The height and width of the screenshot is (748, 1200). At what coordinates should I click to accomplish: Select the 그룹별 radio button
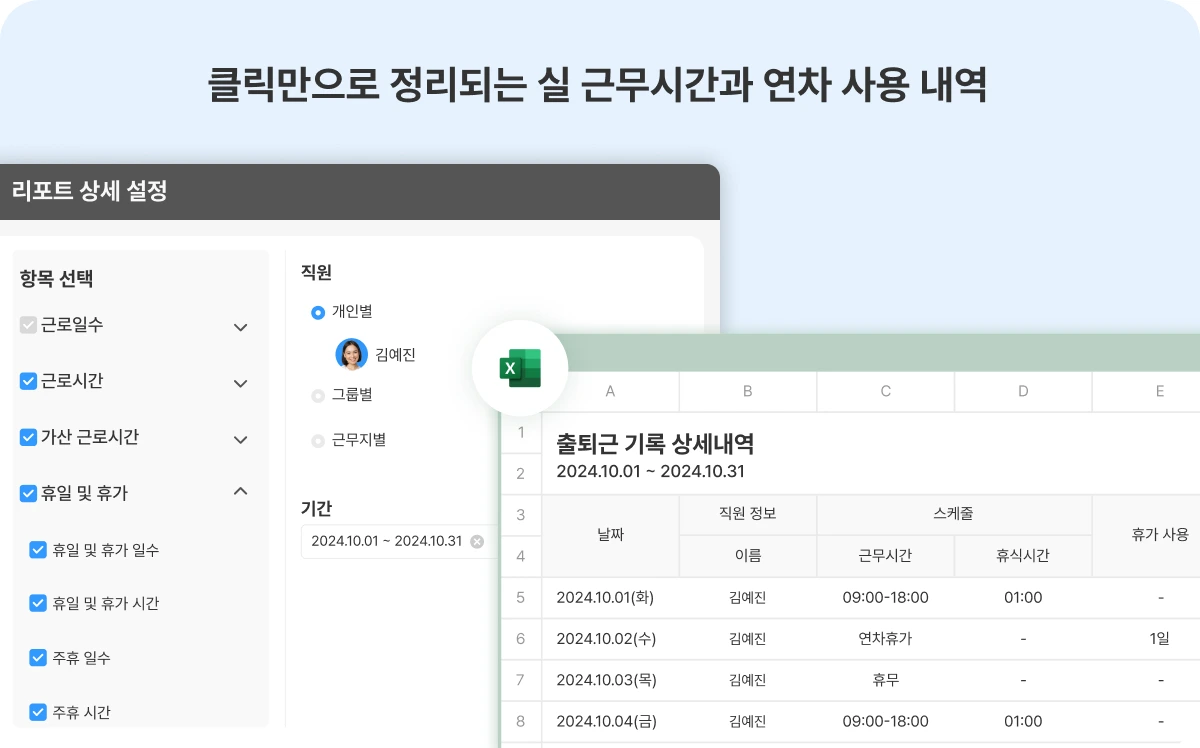point(318,396)
